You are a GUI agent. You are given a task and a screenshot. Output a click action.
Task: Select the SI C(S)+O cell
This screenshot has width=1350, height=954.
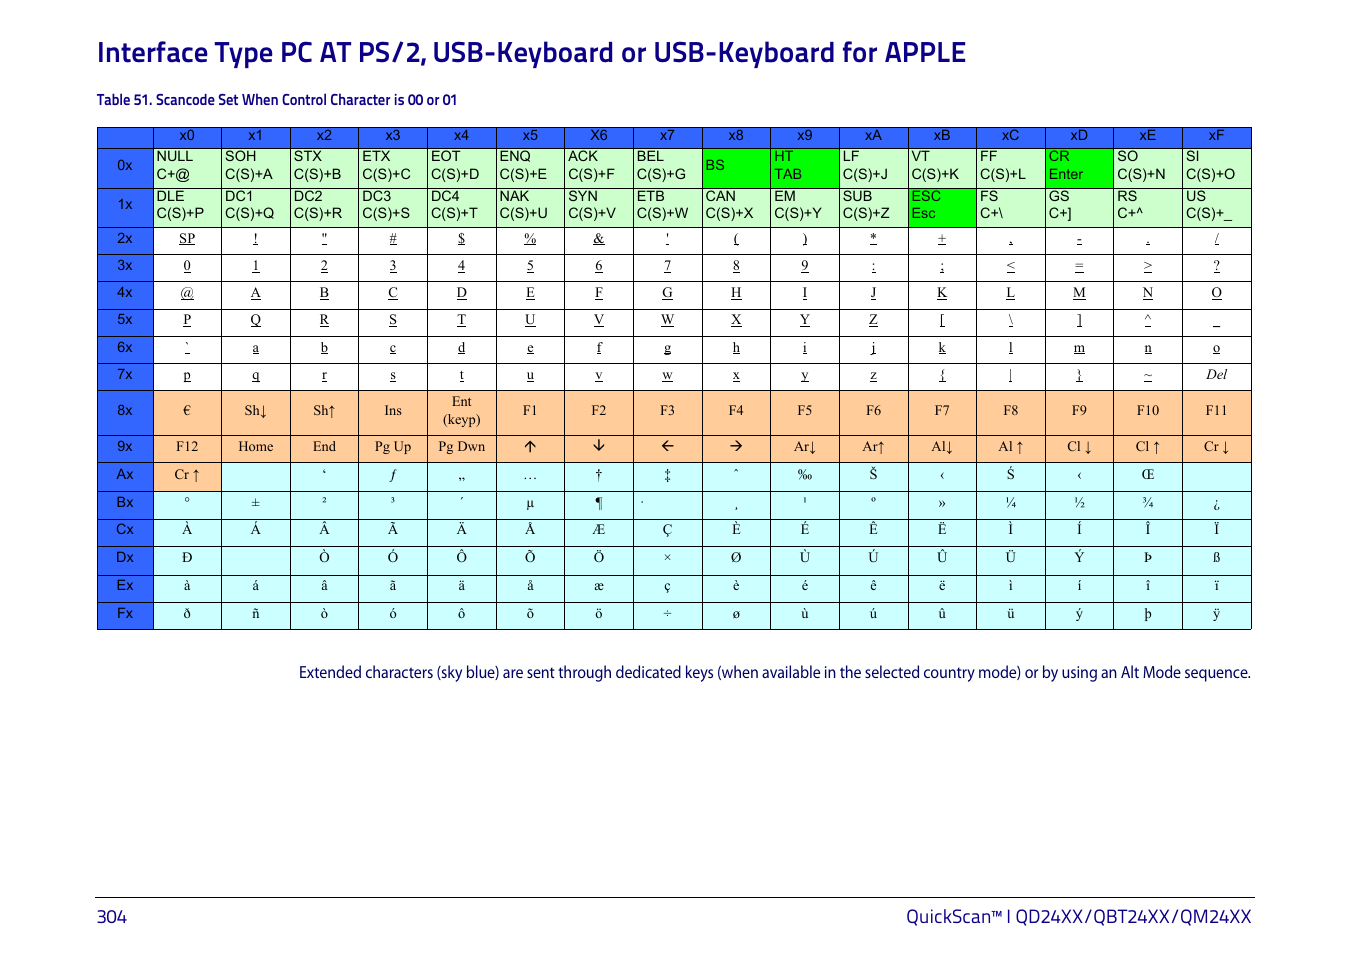click(x=1216, y=167)
